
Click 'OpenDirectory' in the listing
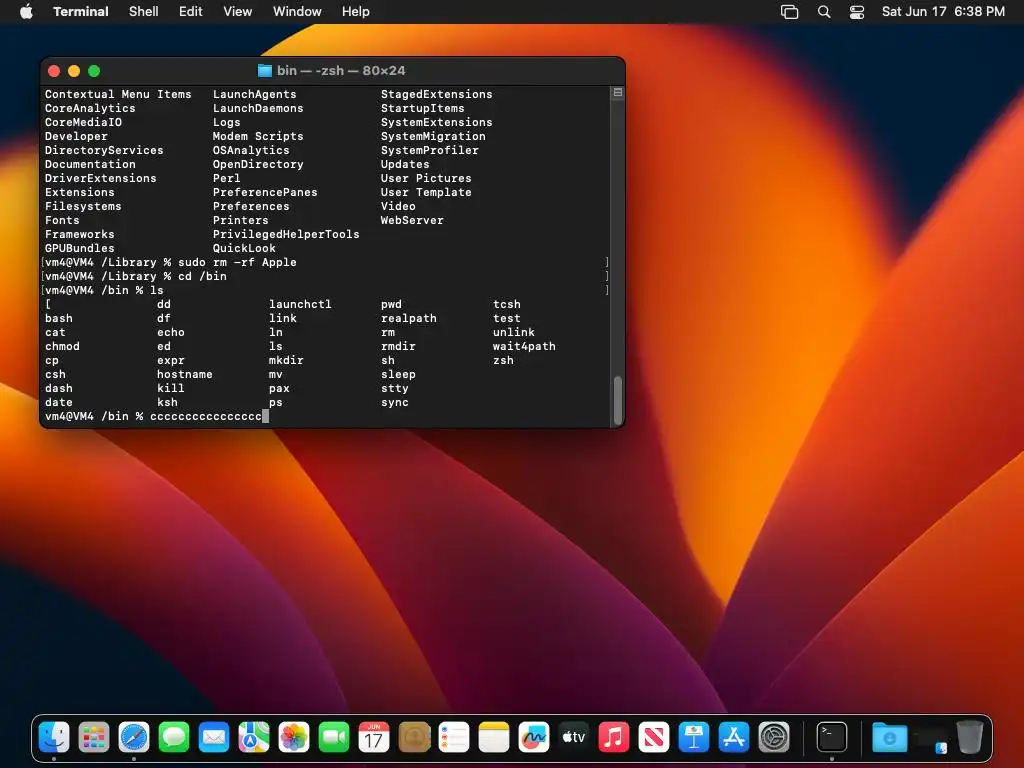pyautogui.click(x=258, y=164)
